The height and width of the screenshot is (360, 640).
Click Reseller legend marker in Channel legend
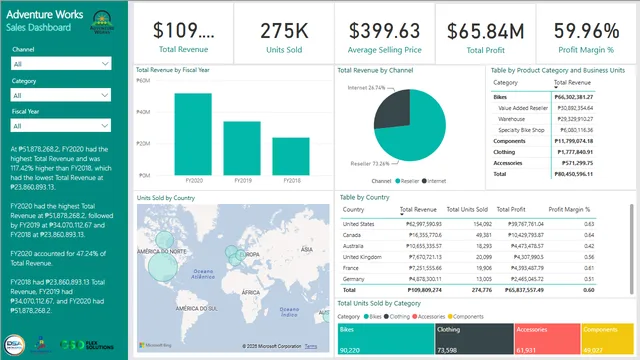398,181
